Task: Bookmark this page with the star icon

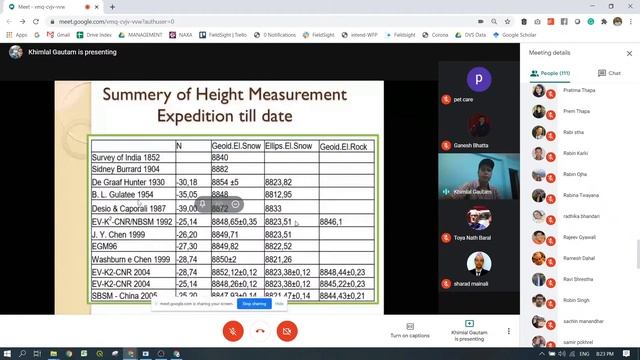Action: click(507, 22)
